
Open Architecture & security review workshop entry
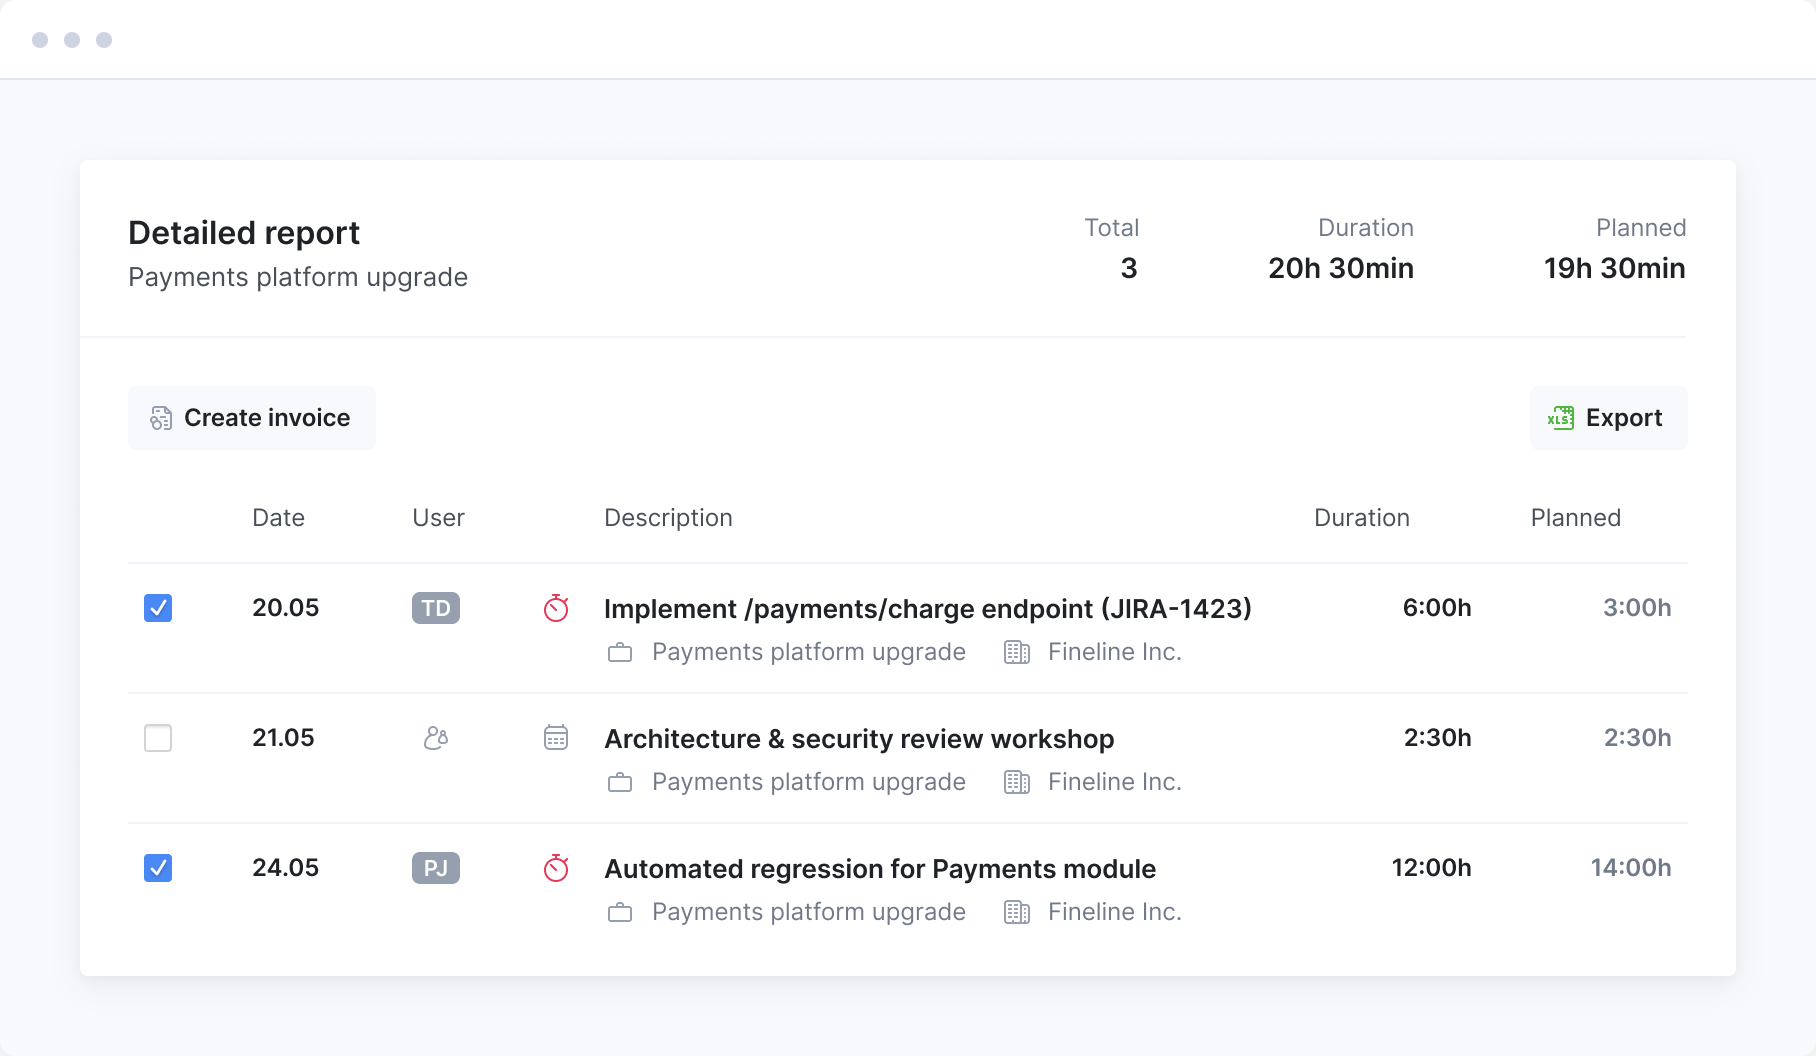tap(859, 739)
